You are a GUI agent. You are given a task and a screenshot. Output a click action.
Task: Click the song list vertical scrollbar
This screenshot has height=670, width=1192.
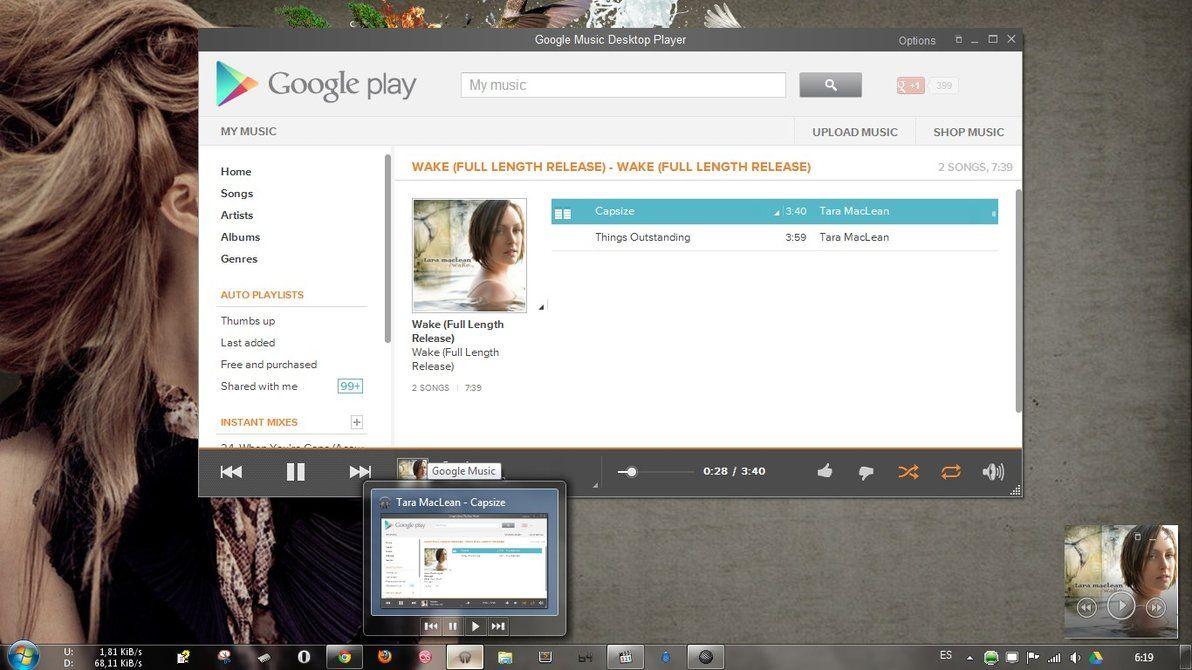1019,300
